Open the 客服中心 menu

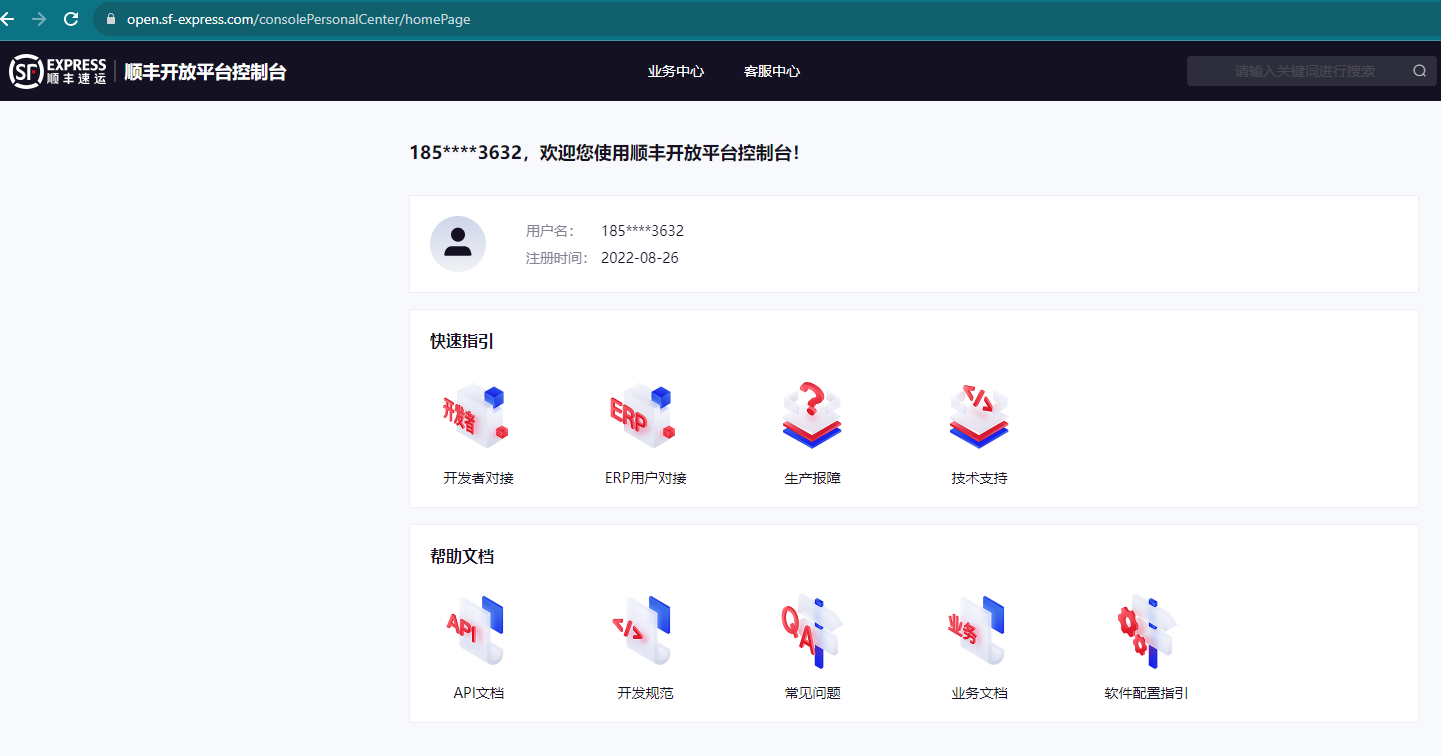coord(772,71)
